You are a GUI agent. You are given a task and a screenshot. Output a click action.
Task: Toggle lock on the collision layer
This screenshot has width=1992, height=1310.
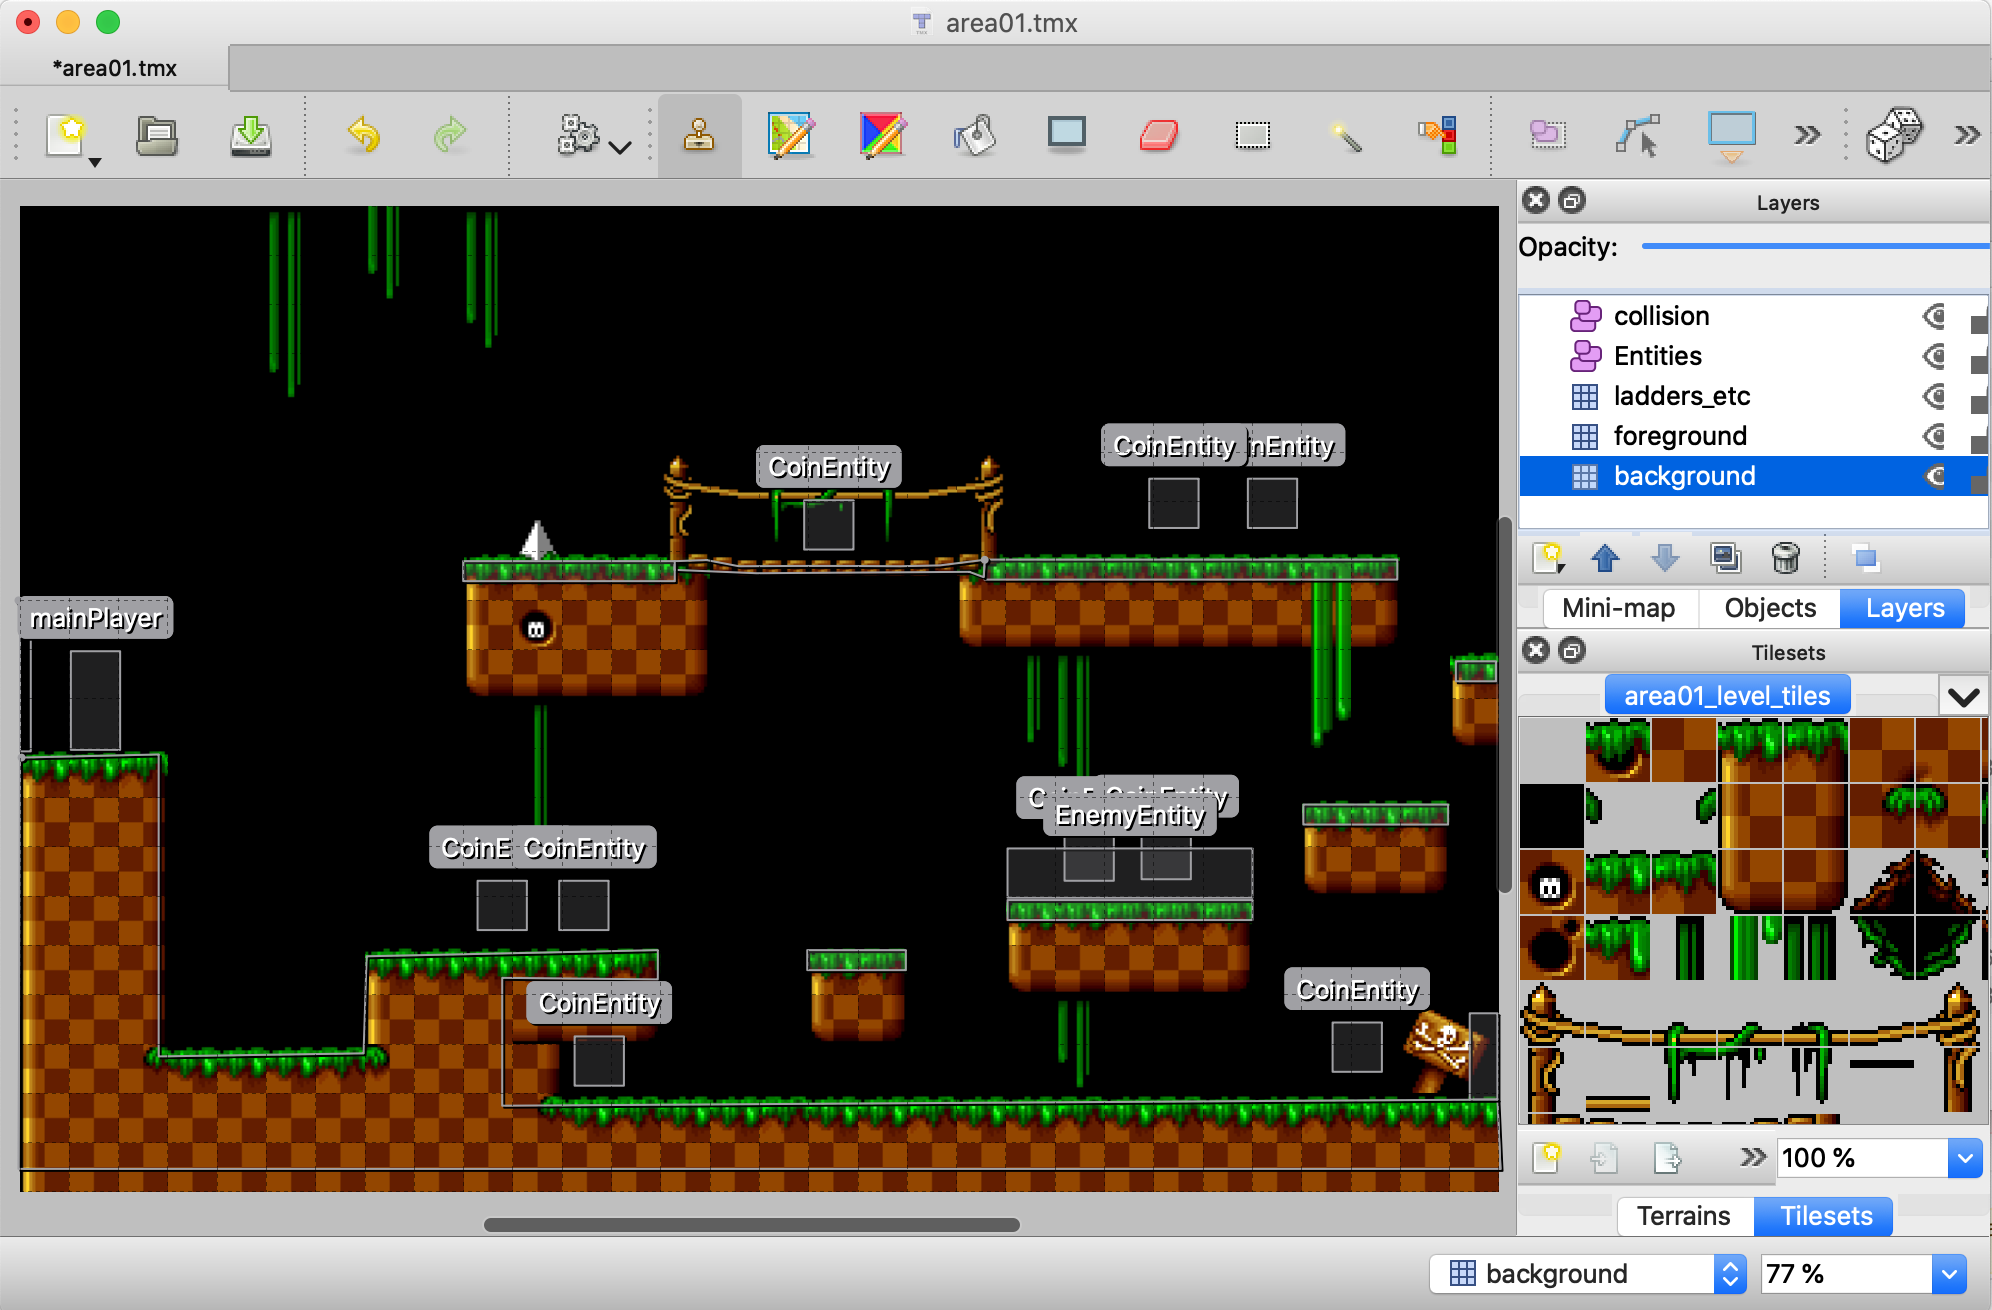point(1979,324)
